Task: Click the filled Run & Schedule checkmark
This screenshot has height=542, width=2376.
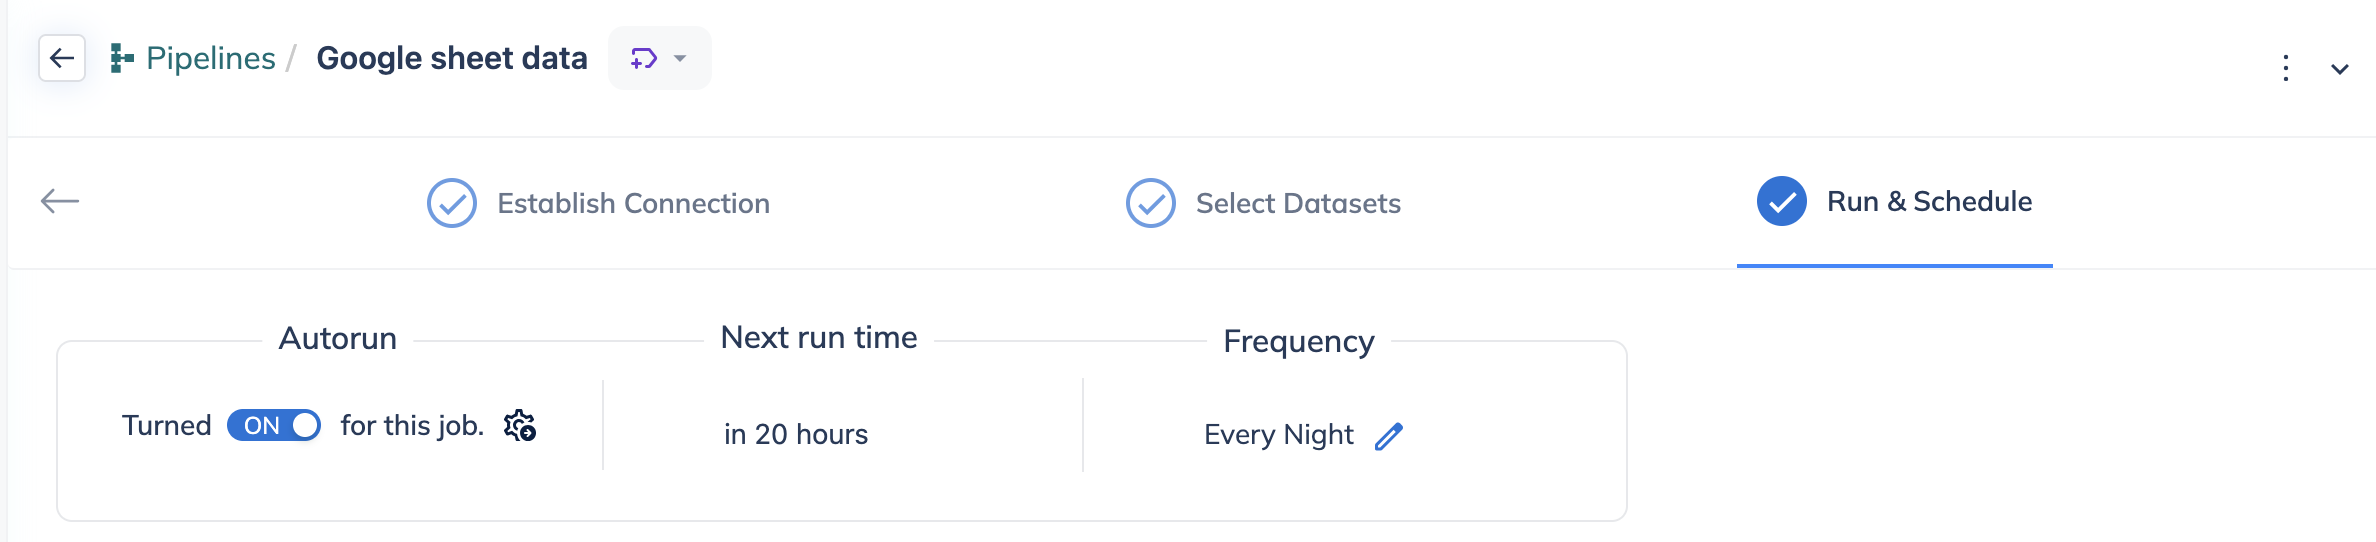Action: click(1782, 201)
